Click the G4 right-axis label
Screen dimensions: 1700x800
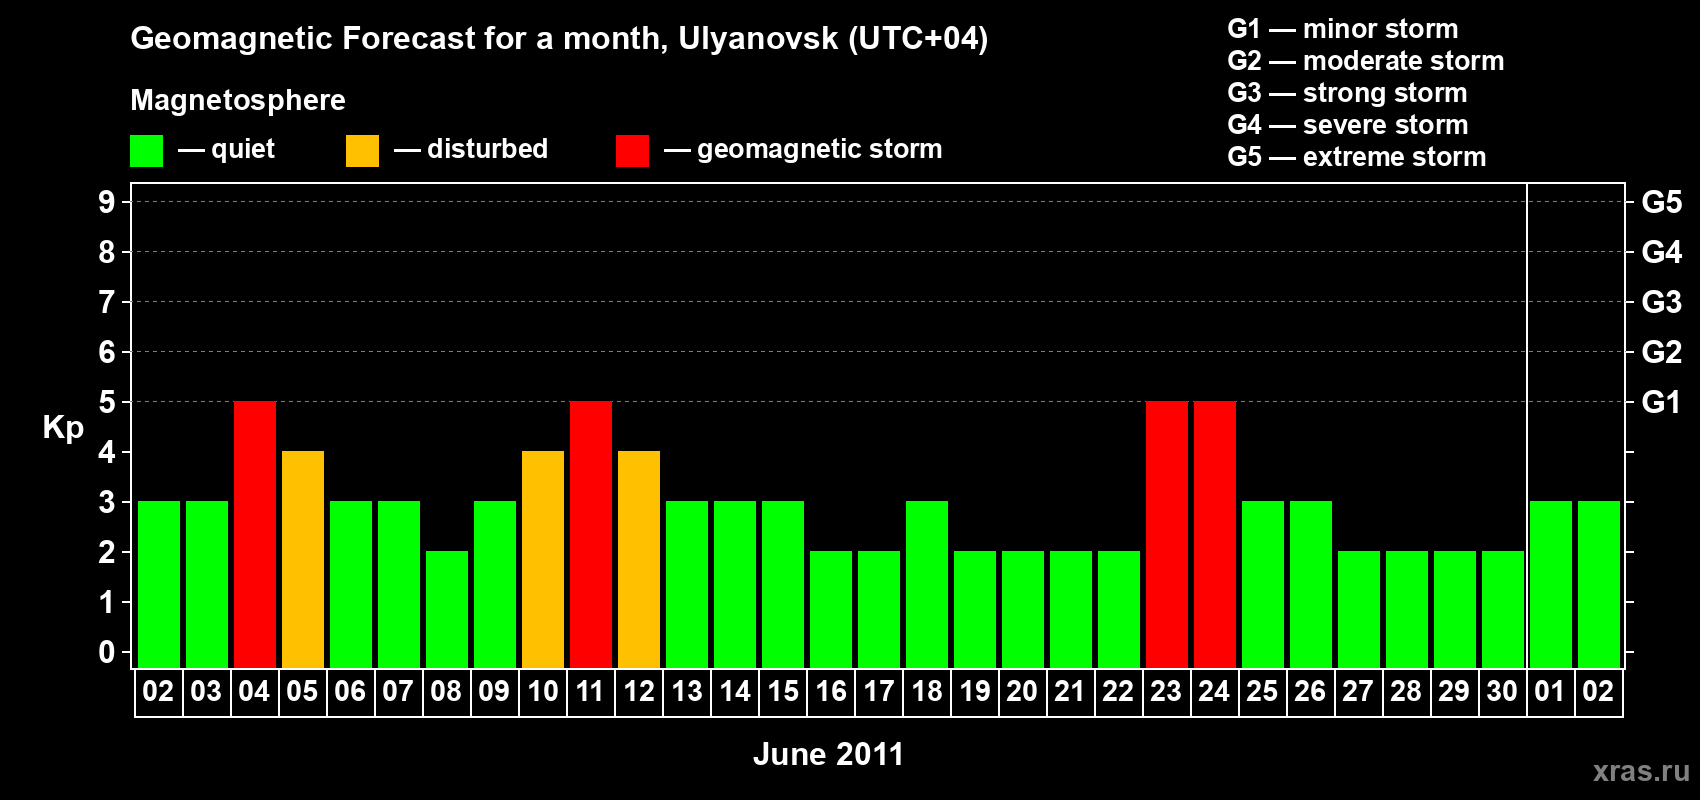pos(1662,252)
